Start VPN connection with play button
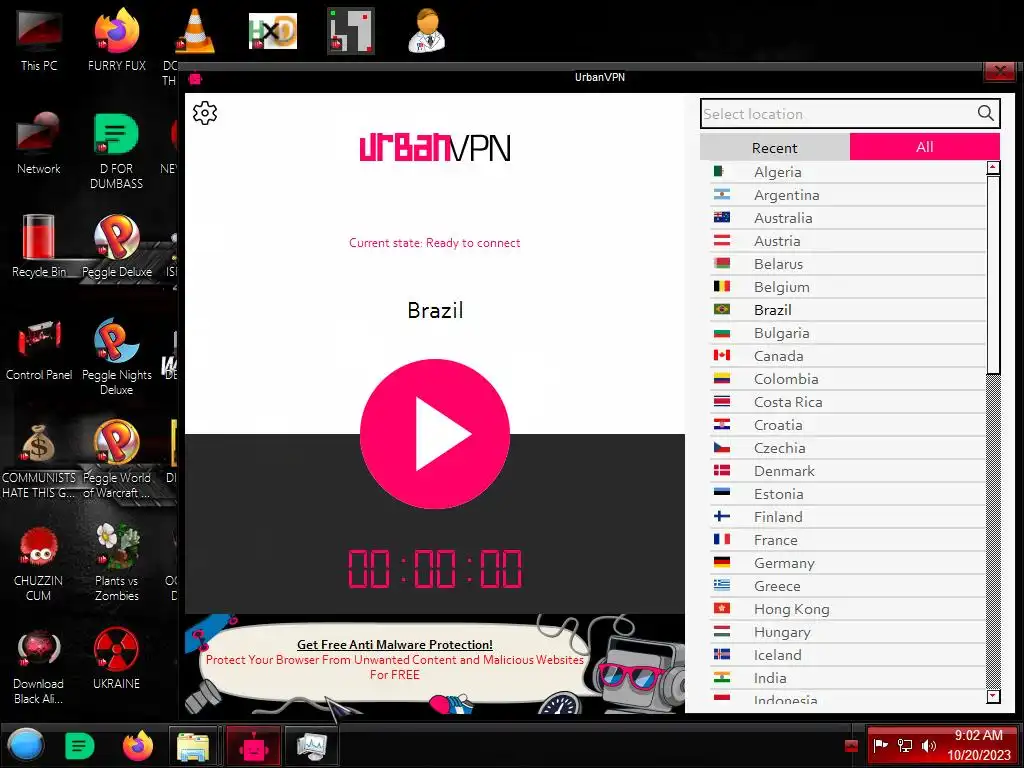Viewport: 1024px width, 768px height. pos(435,434)
